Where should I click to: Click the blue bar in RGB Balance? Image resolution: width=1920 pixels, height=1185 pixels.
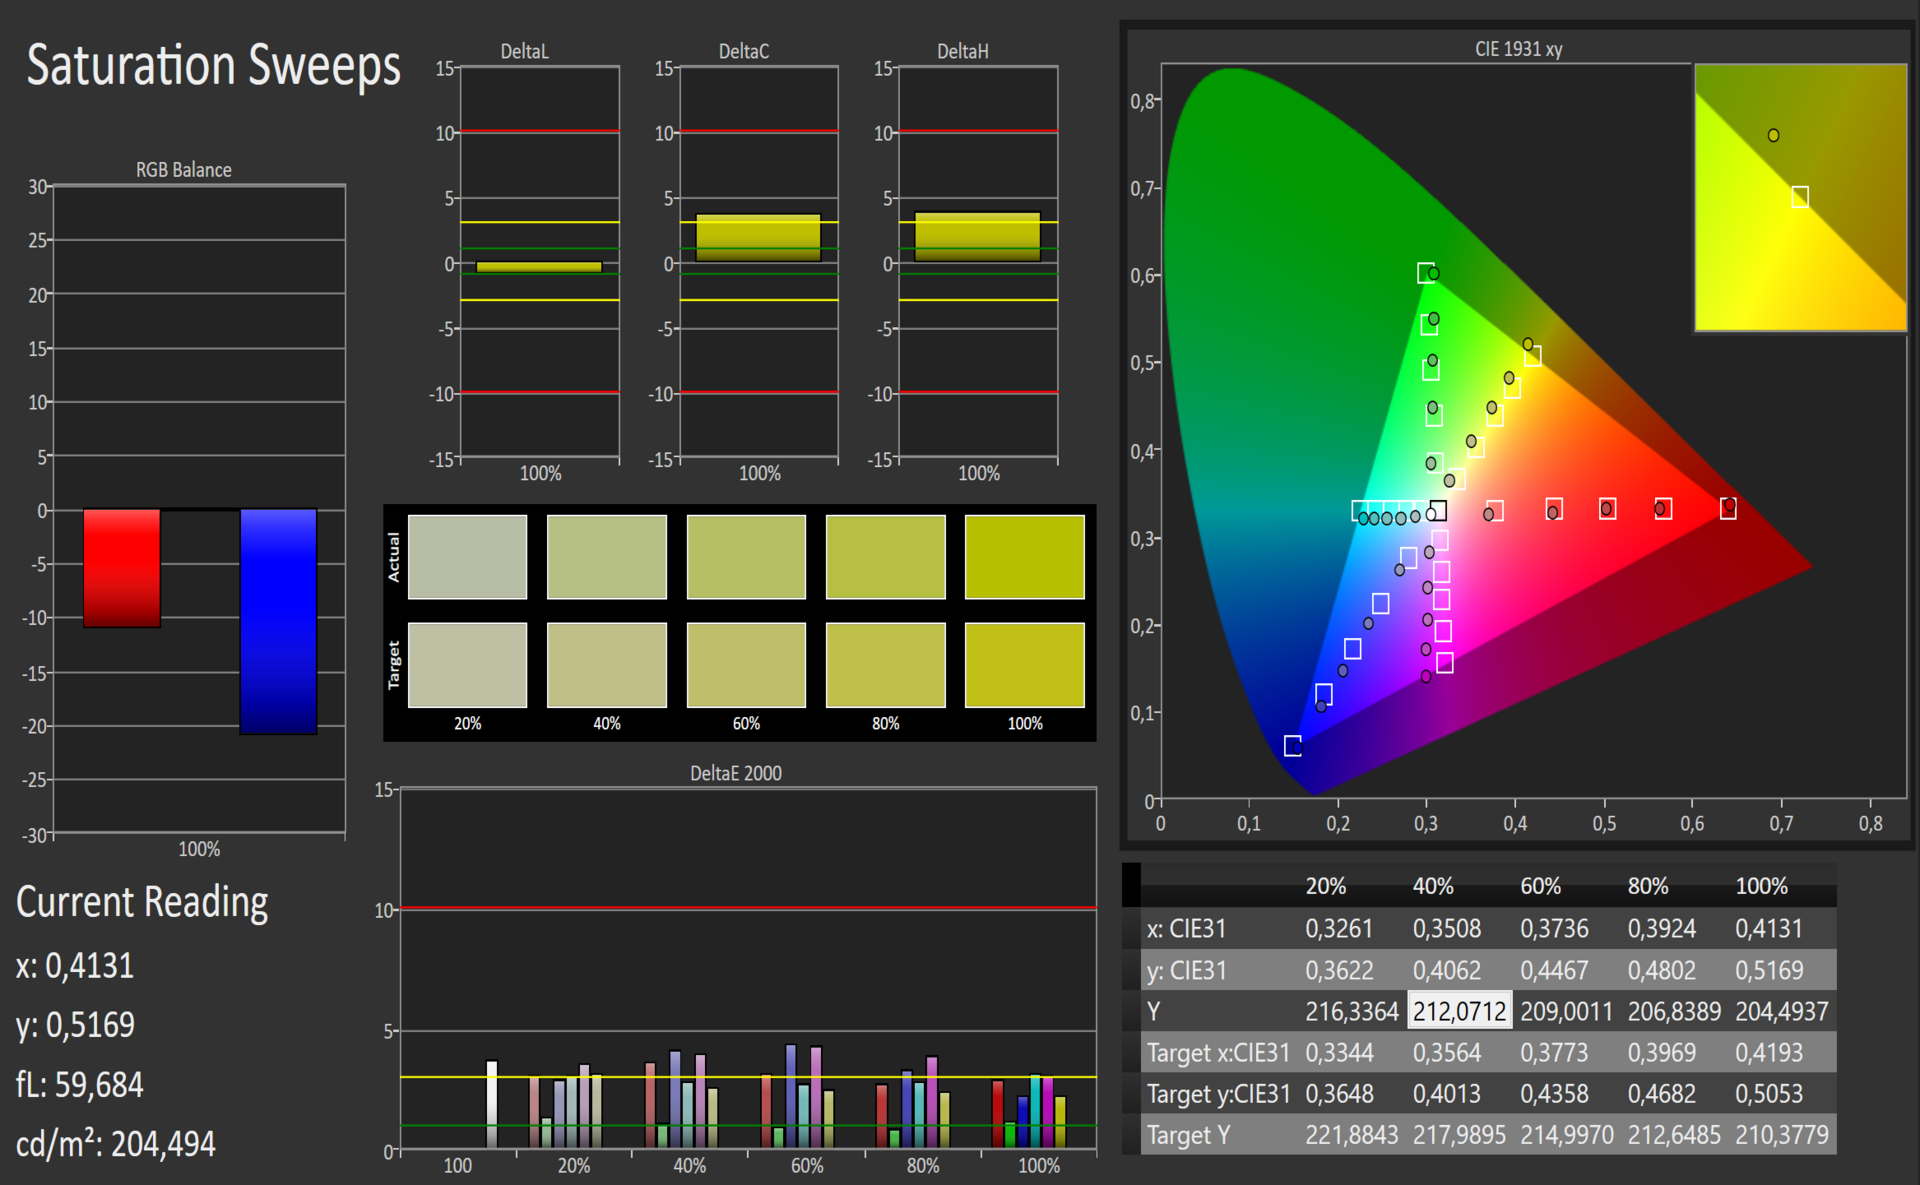(x=278, y=621)
